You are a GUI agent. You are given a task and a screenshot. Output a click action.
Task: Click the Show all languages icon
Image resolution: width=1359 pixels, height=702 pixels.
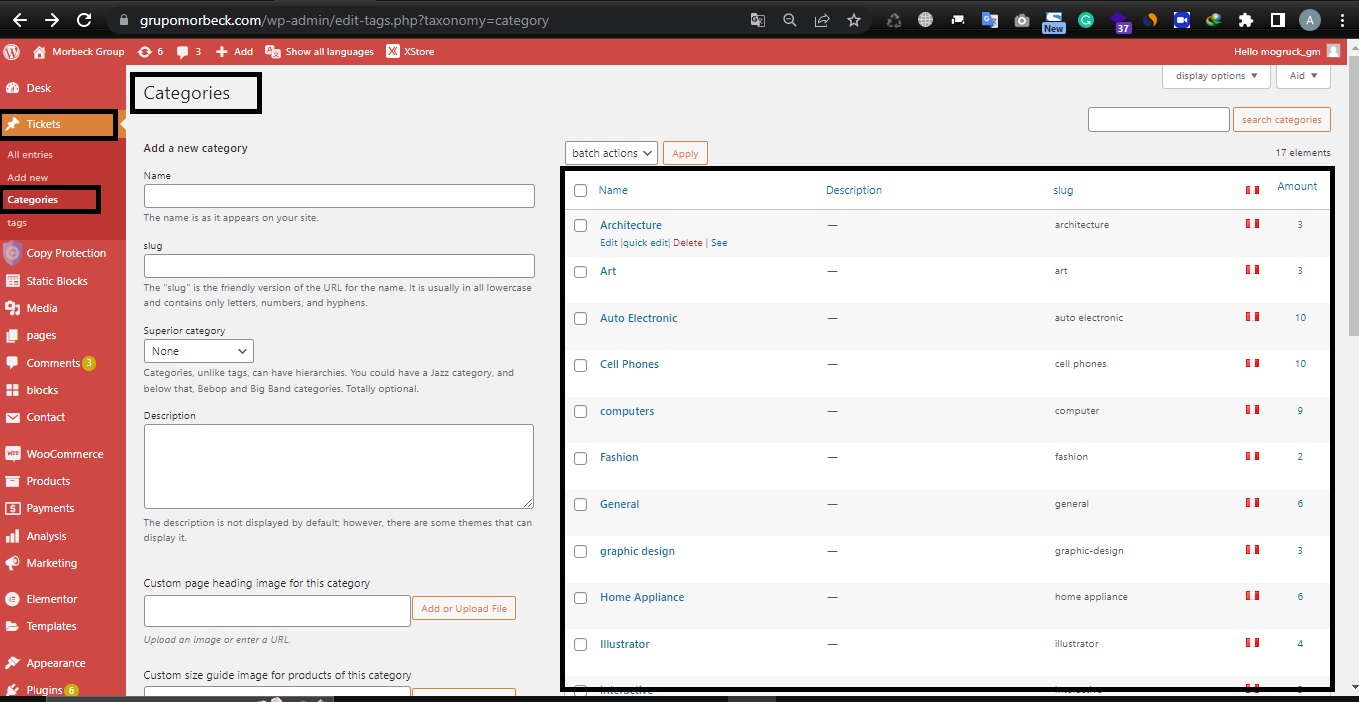click(272, 51)
